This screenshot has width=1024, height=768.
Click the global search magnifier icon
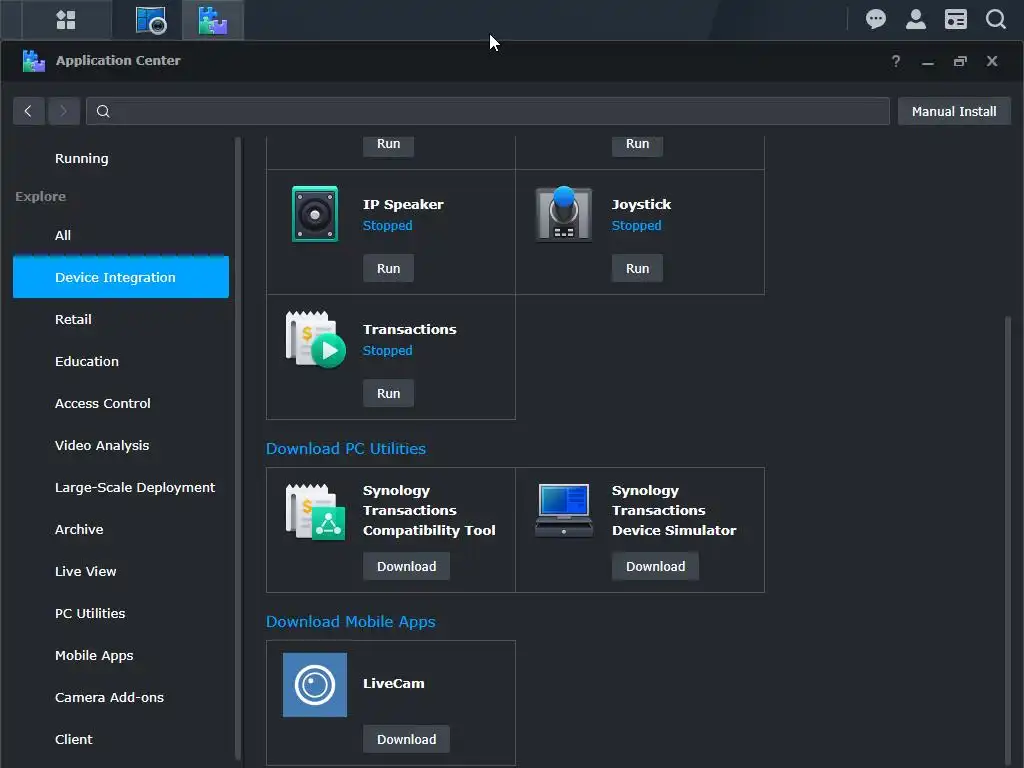click(996, 19)
